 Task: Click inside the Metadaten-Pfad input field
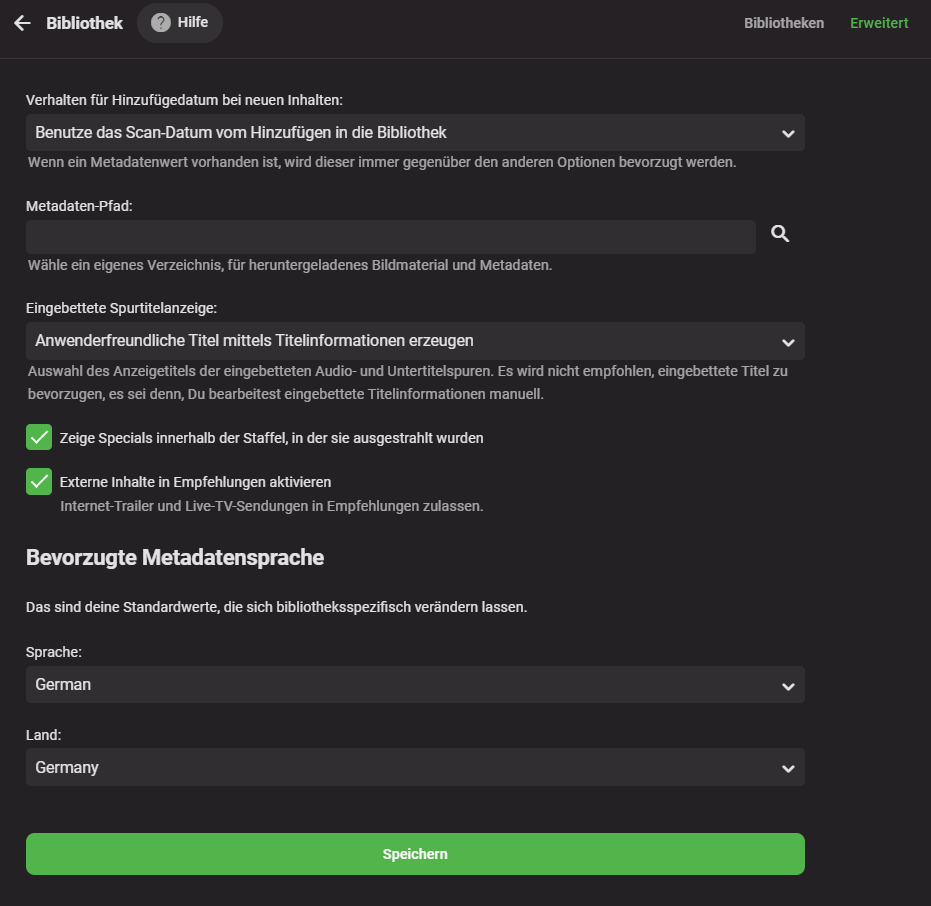pos(390,237)
